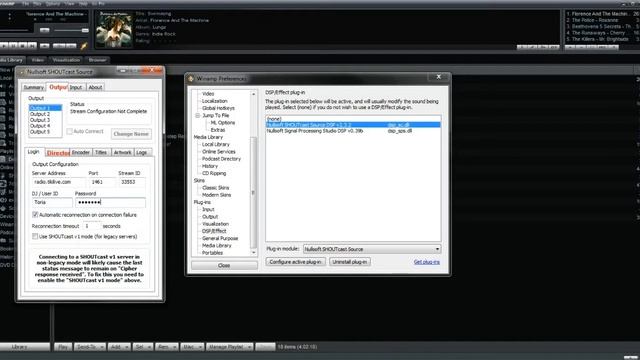640x360 pixels.
Task: Select Output 1 in output list
Action: [x=45, y=108]
